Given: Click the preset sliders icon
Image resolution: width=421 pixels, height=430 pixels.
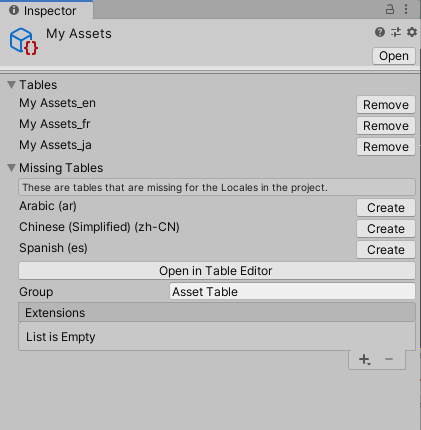Looking at the screenshot, I should click(396, 32).
